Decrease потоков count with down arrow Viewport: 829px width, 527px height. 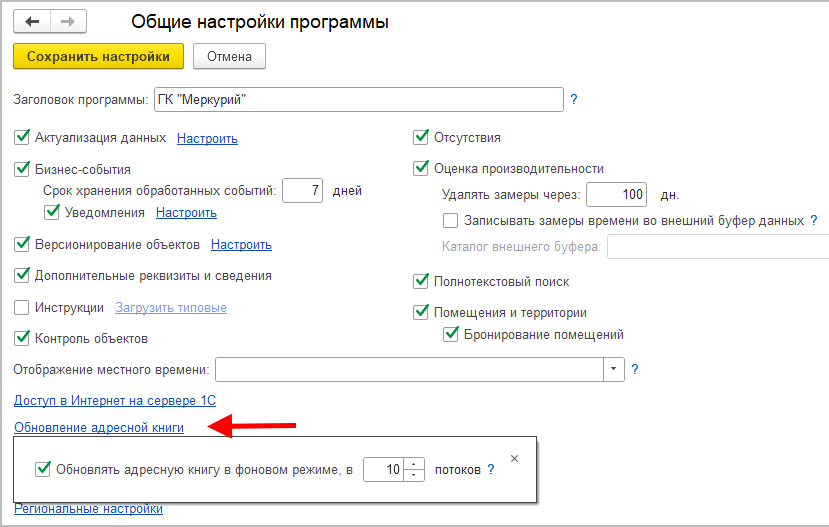(x=414, y=475)
